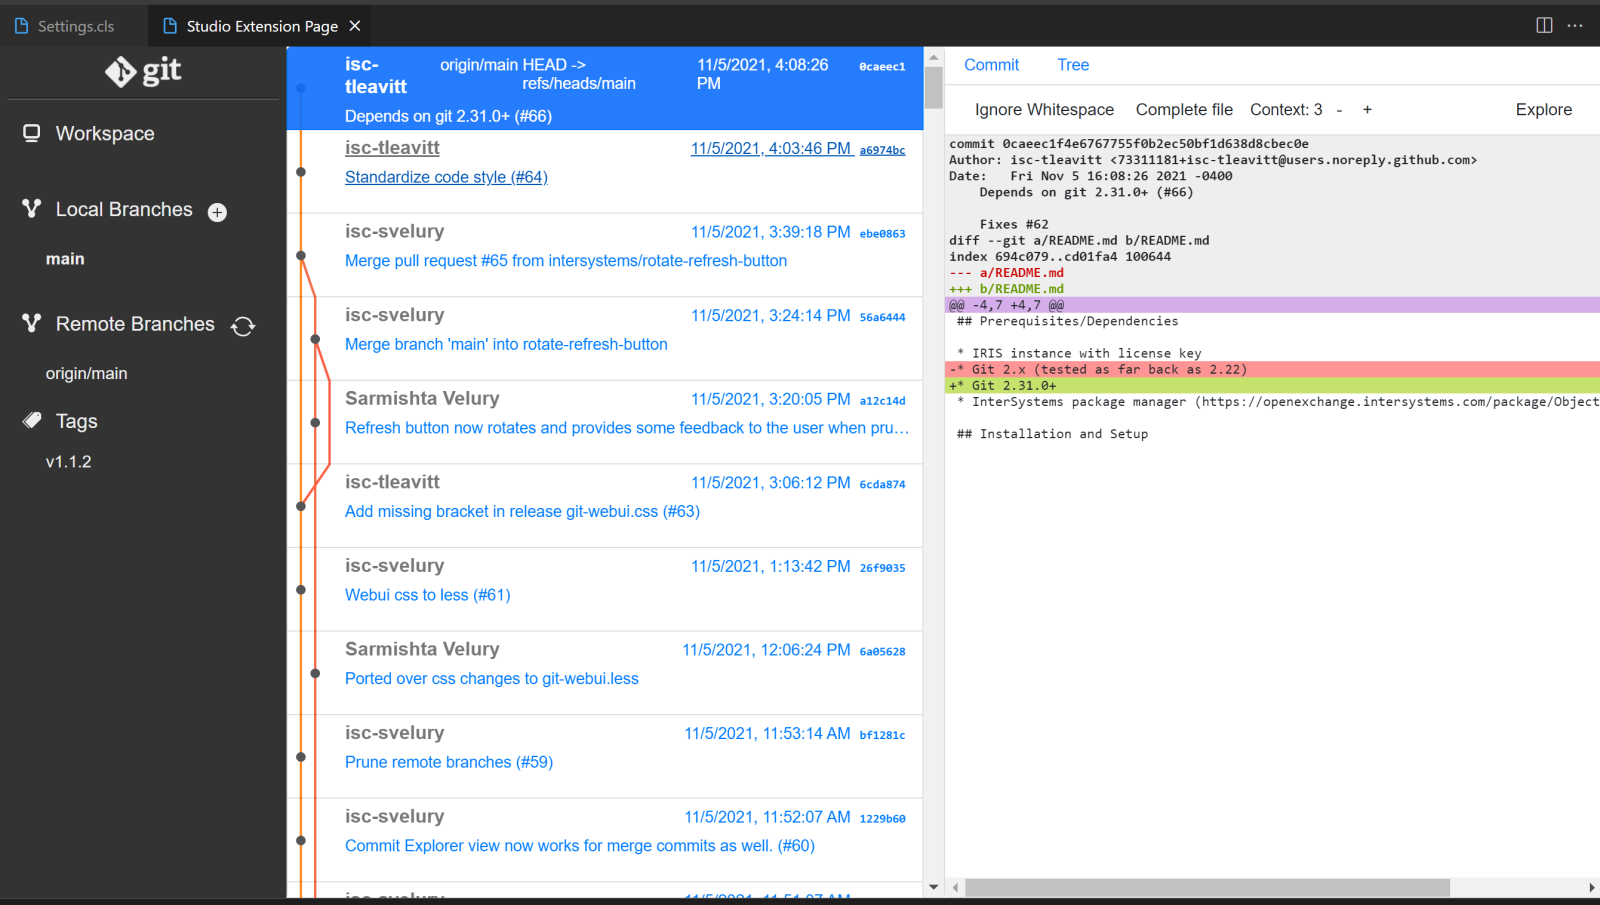The width and height of the screenshot is (1600, 905).
Task: Click the Workspace monitor icon
Action: (x=32, y=133)
